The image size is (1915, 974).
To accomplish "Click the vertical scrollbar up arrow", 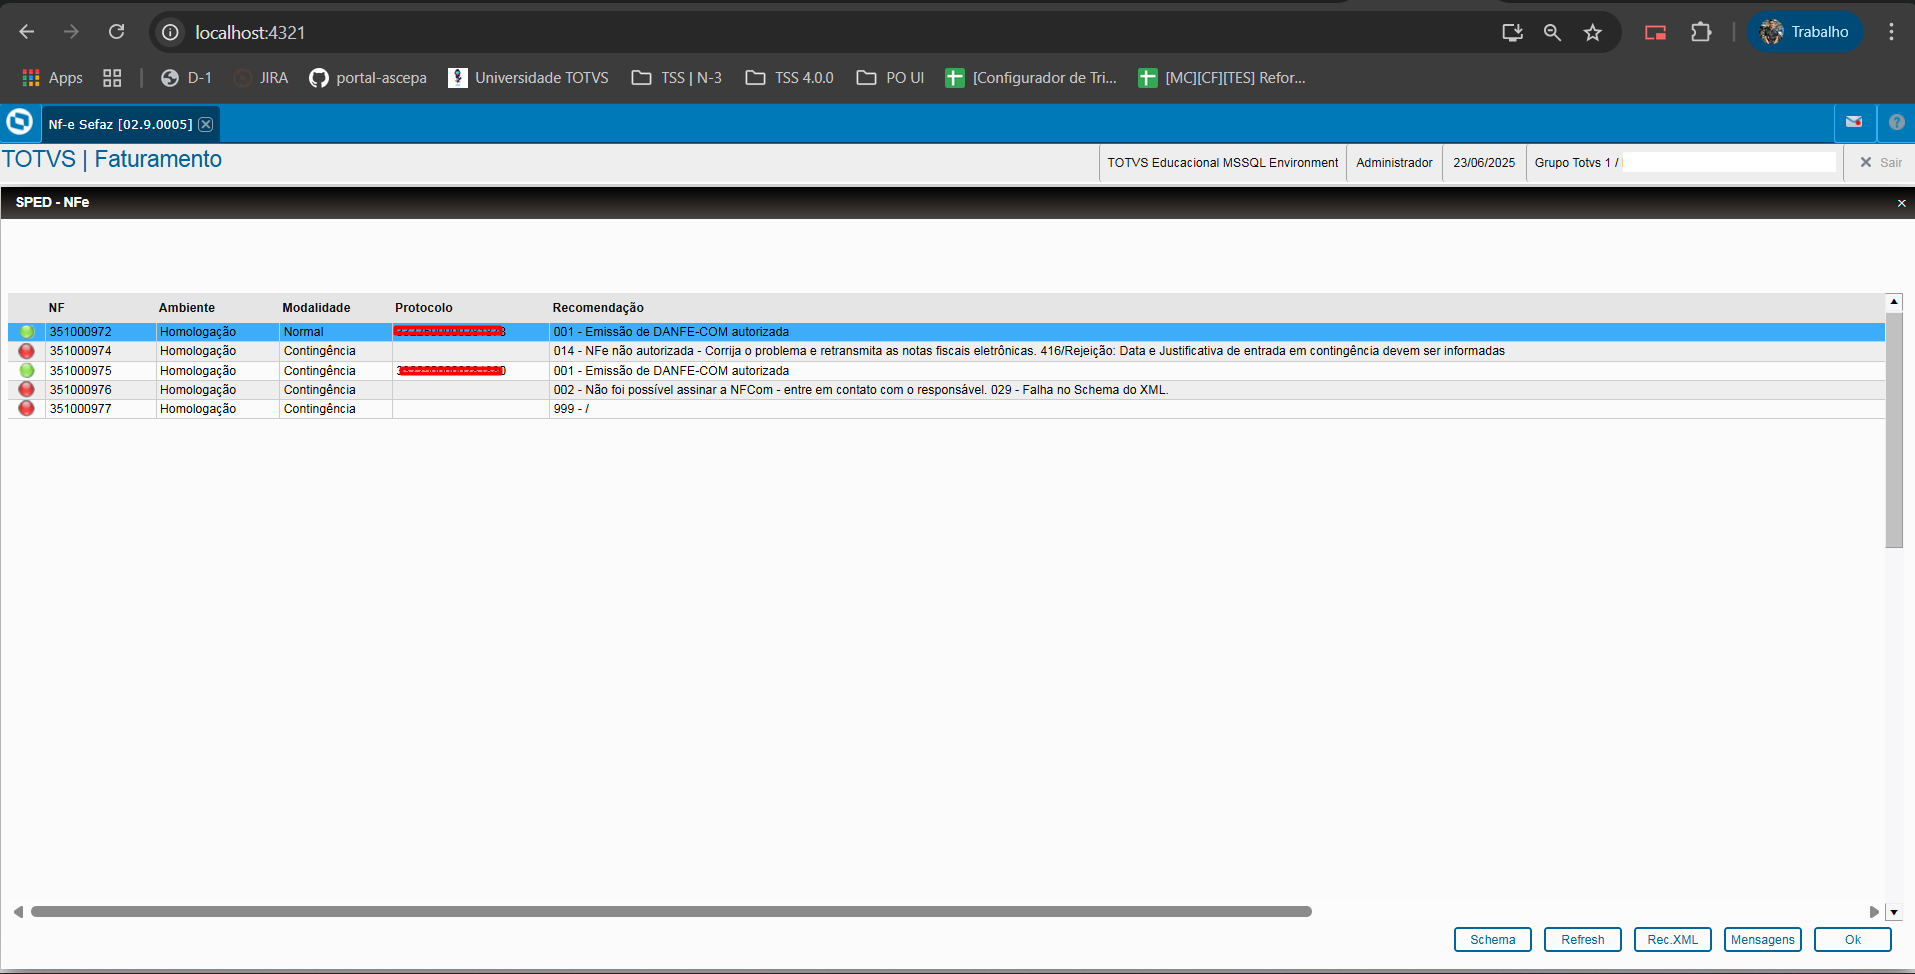I will (x=1894, y=301).
